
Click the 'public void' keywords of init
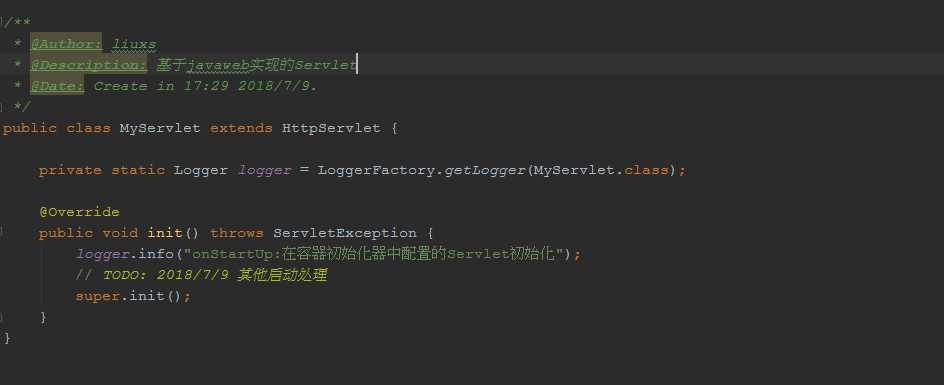pos(88,233)
